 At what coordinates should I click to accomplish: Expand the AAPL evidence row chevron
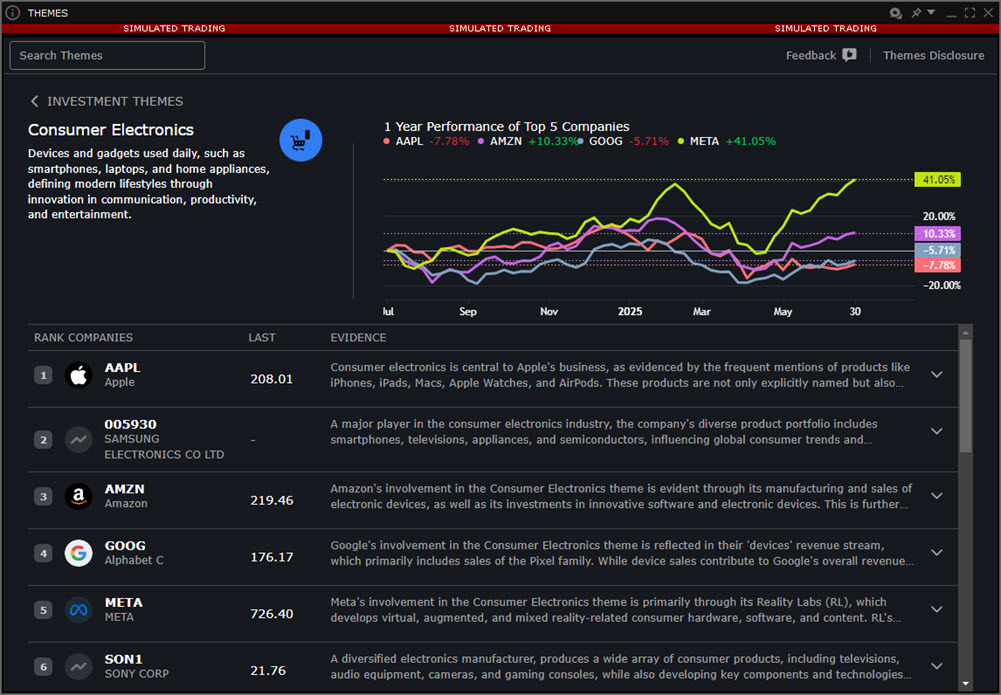click(x=937, y=375)
